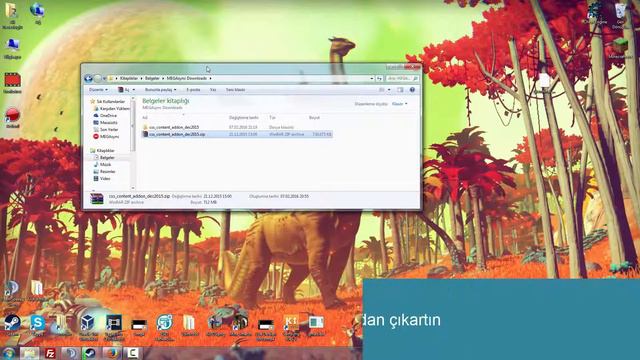The width and height of the screenshot is (640, 360).
Task: Change the view with the view icon
Action: click(x=382, y=90)
